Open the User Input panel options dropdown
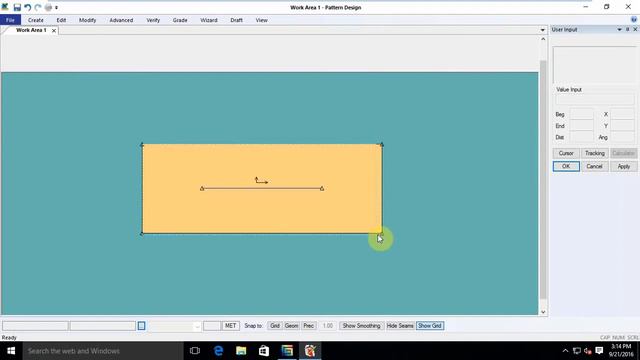Image resolution: width=640 pixels, height=360 pixels. pyautogui.click(x=619, y=30)
